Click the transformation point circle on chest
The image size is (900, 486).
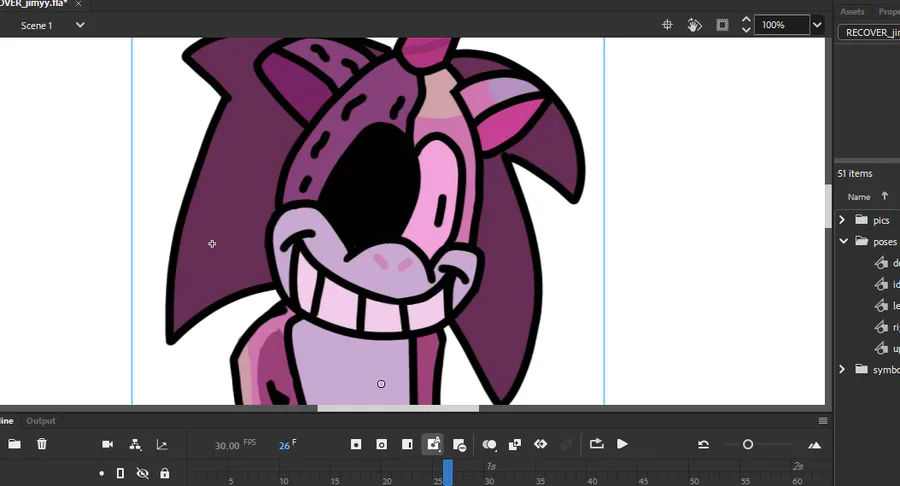381,384
